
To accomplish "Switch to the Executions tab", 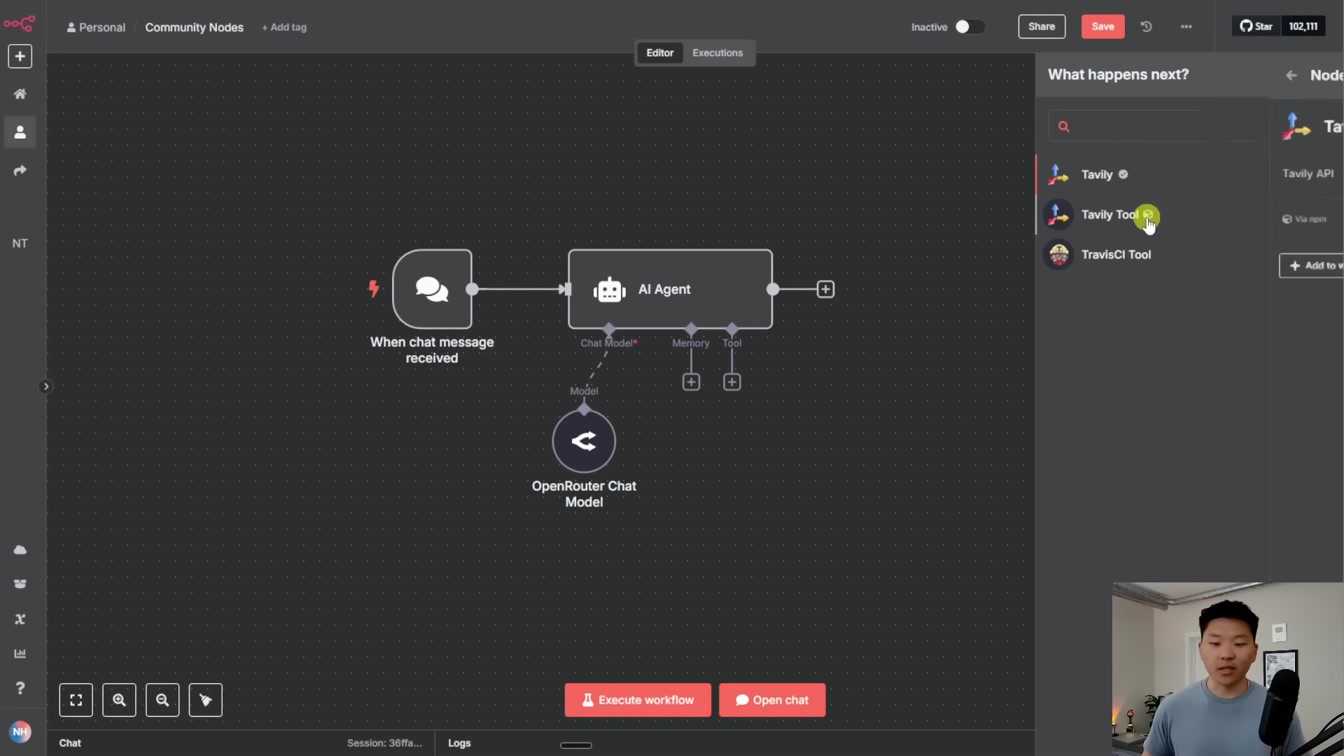I will click(x=717, y=53).
